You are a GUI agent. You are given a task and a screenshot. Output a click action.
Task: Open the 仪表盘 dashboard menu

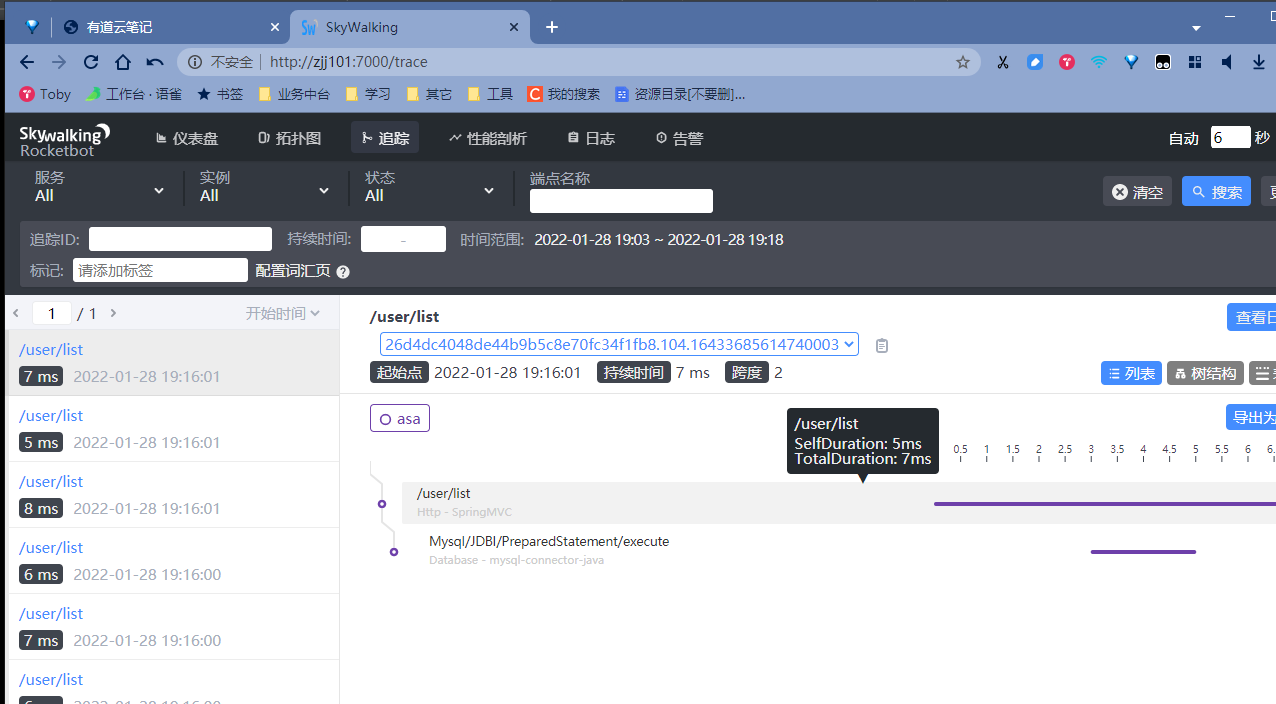(187, 138)
